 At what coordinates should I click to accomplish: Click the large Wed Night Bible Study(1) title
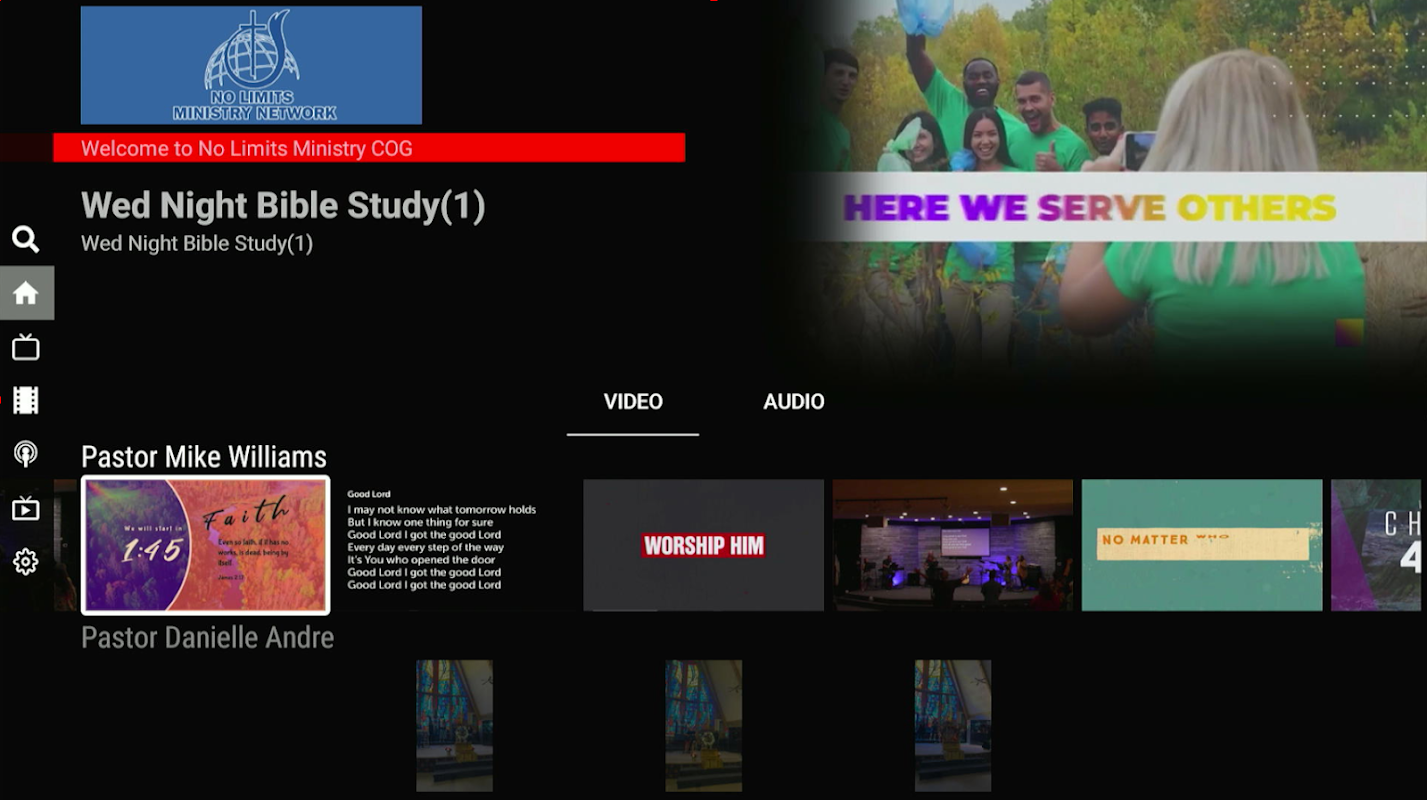[283, 206]
